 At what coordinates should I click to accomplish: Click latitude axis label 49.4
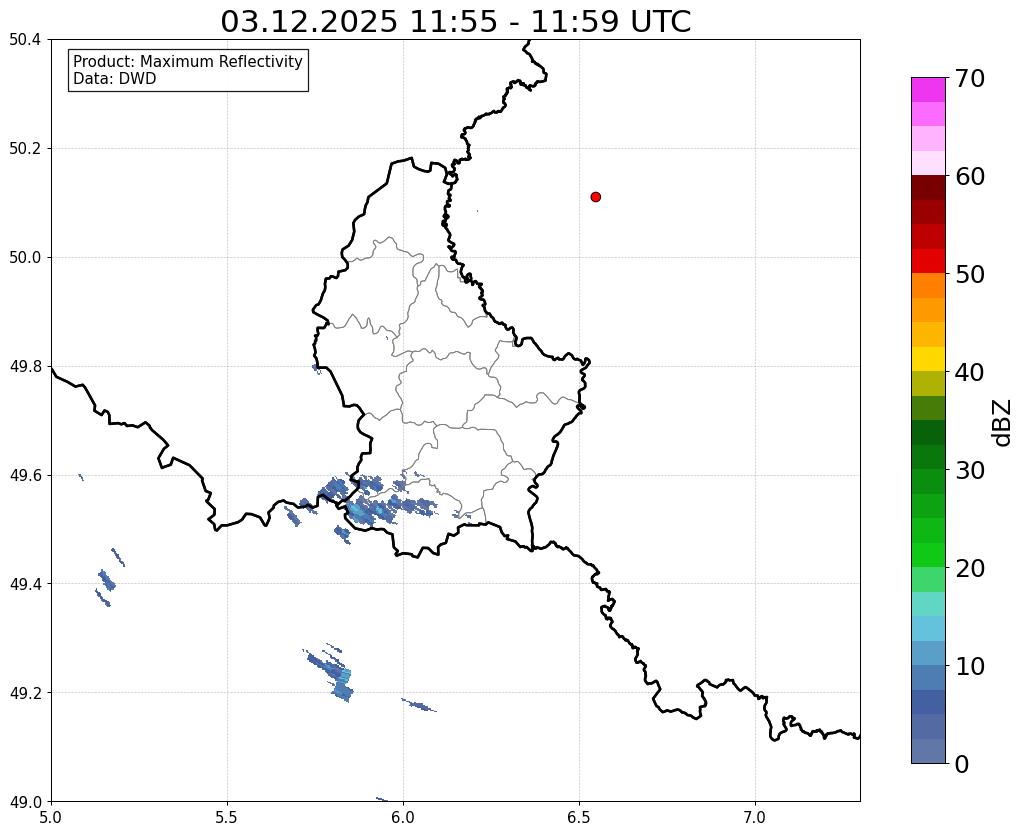(x=25, y=584)
